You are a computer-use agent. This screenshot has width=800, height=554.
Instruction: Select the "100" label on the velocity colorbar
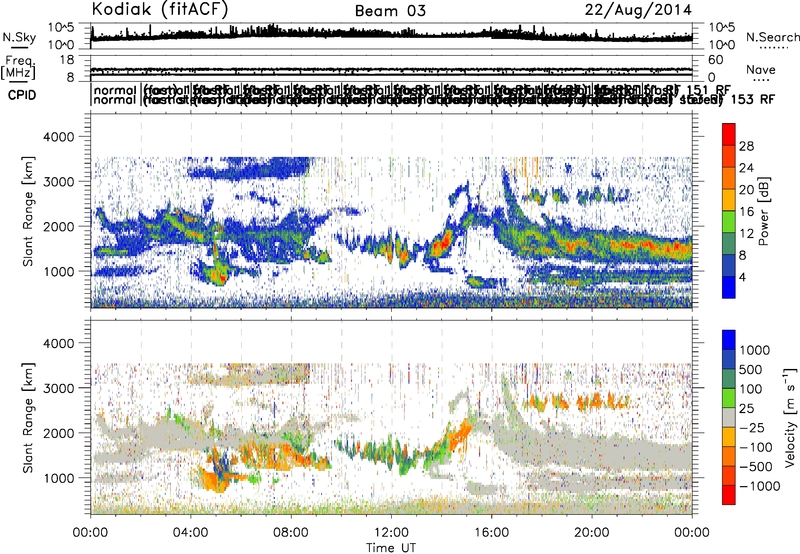pos(752,389)
